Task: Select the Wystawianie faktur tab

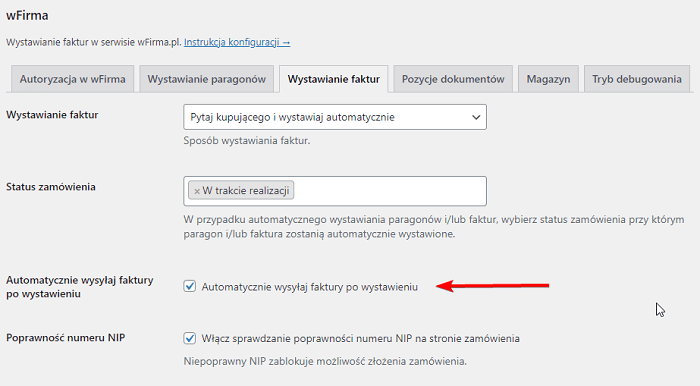Action: coord(333,79)
